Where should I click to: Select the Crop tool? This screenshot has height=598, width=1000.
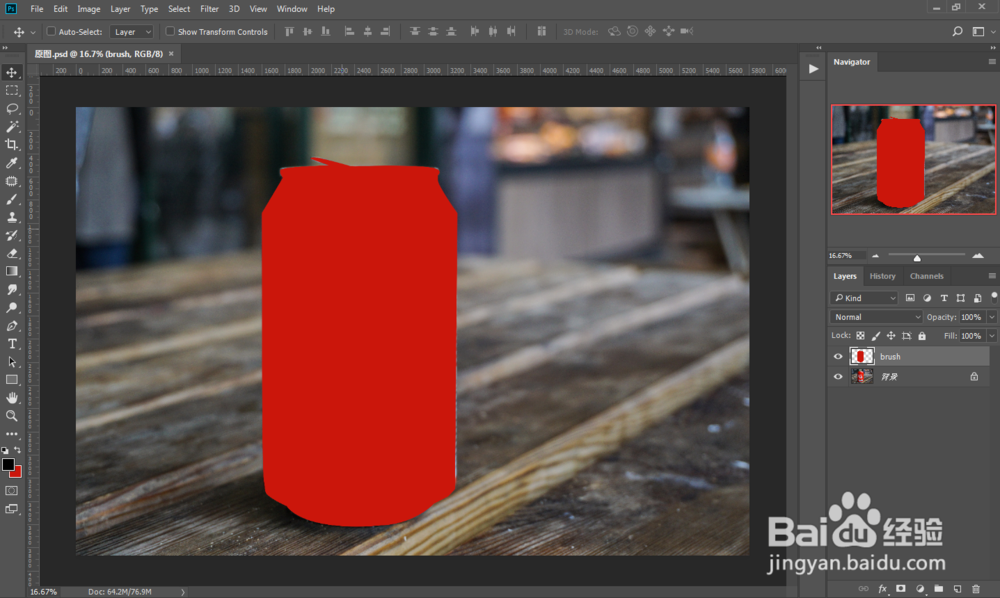[12, 145]
